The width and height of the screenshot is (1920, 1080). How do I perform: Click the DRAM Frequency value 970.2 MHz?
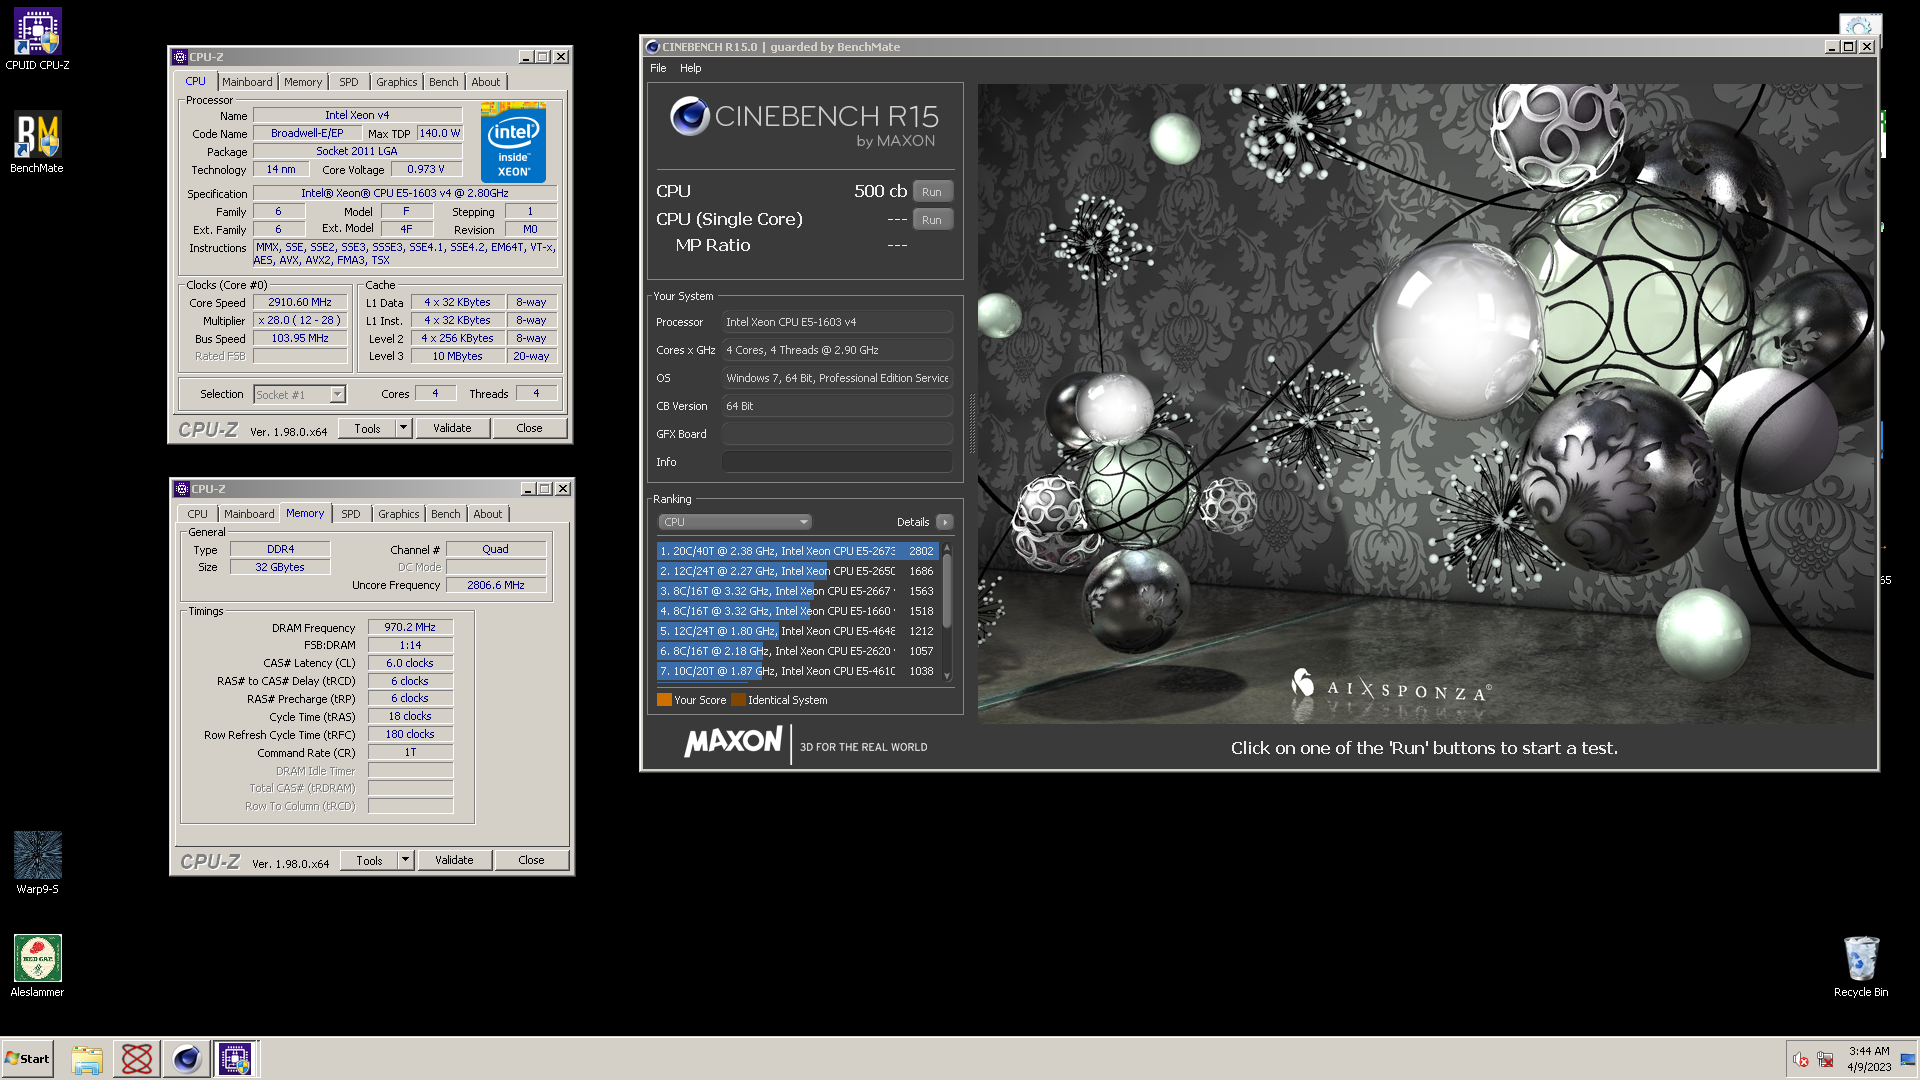tap(410, 627)
